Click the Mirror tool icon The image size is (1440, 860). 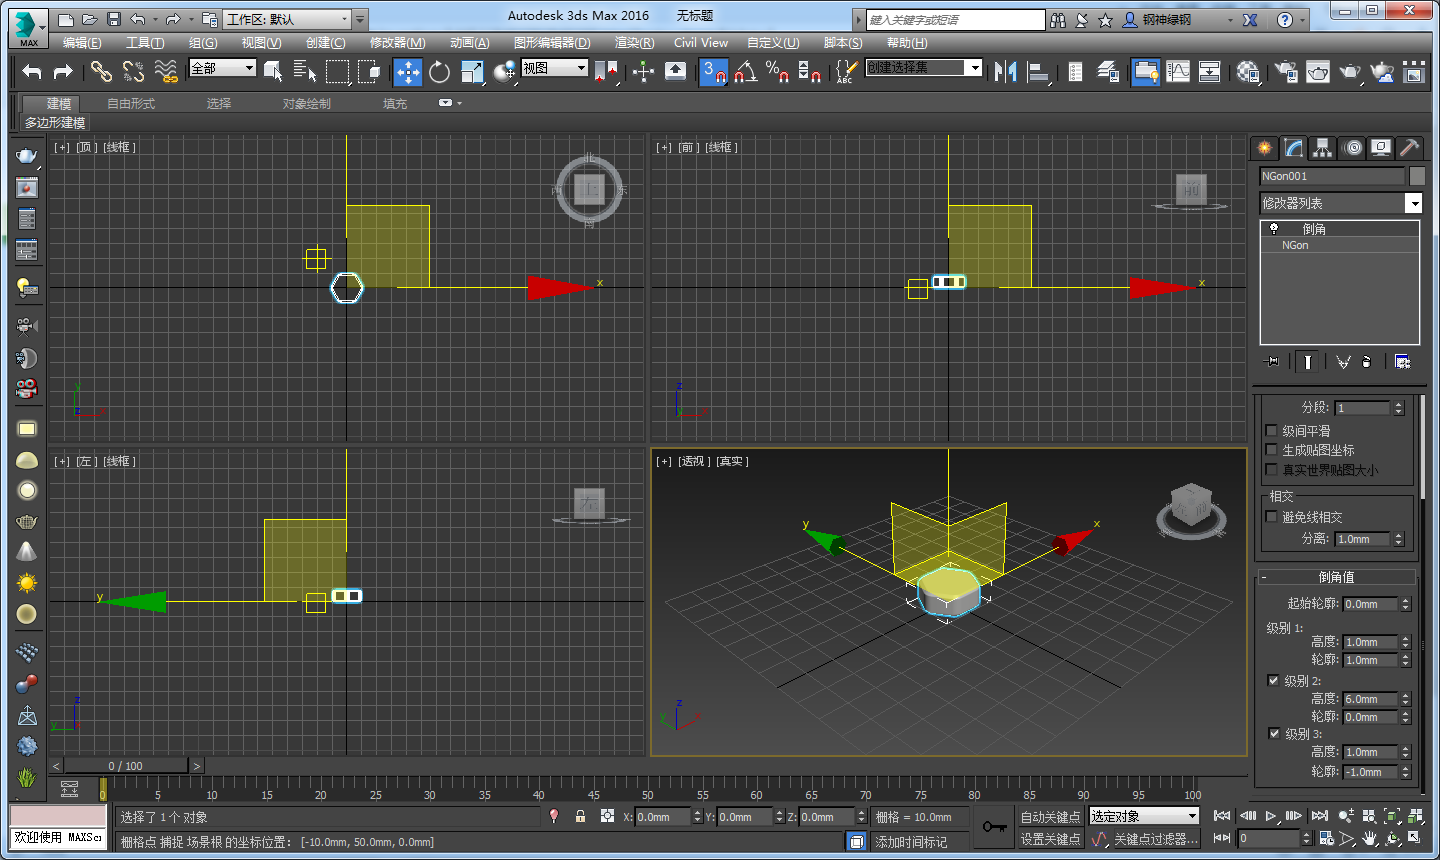(1006, 71)
